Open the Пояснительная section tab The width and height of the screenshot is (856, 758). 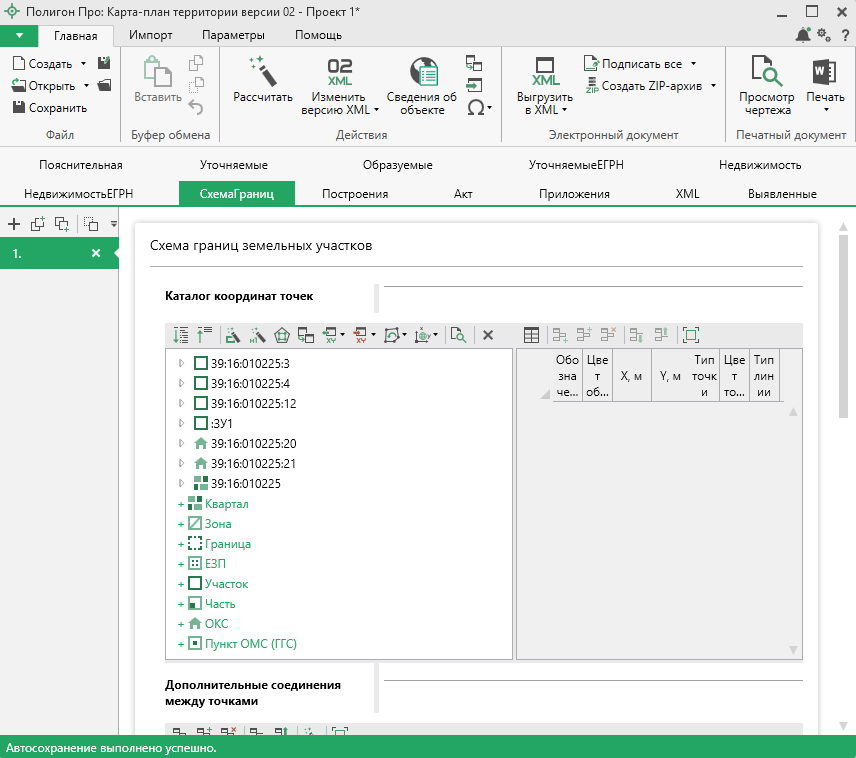point(81,165)
